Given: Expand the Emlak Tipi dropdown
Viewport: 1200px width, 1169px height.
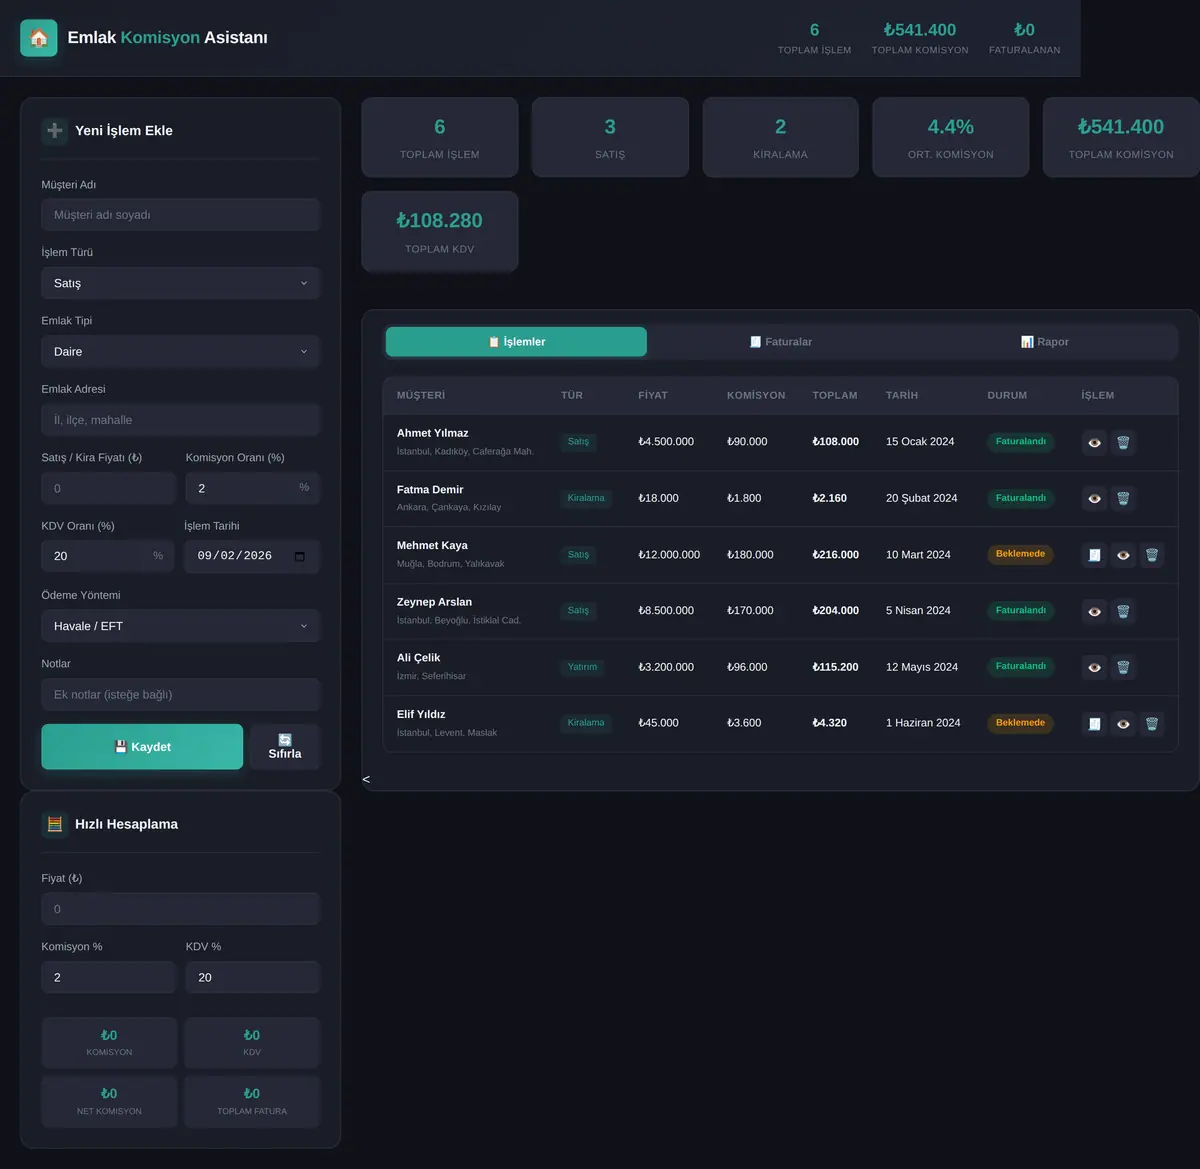Looking at the screenshot, I should tap(180, 351).
